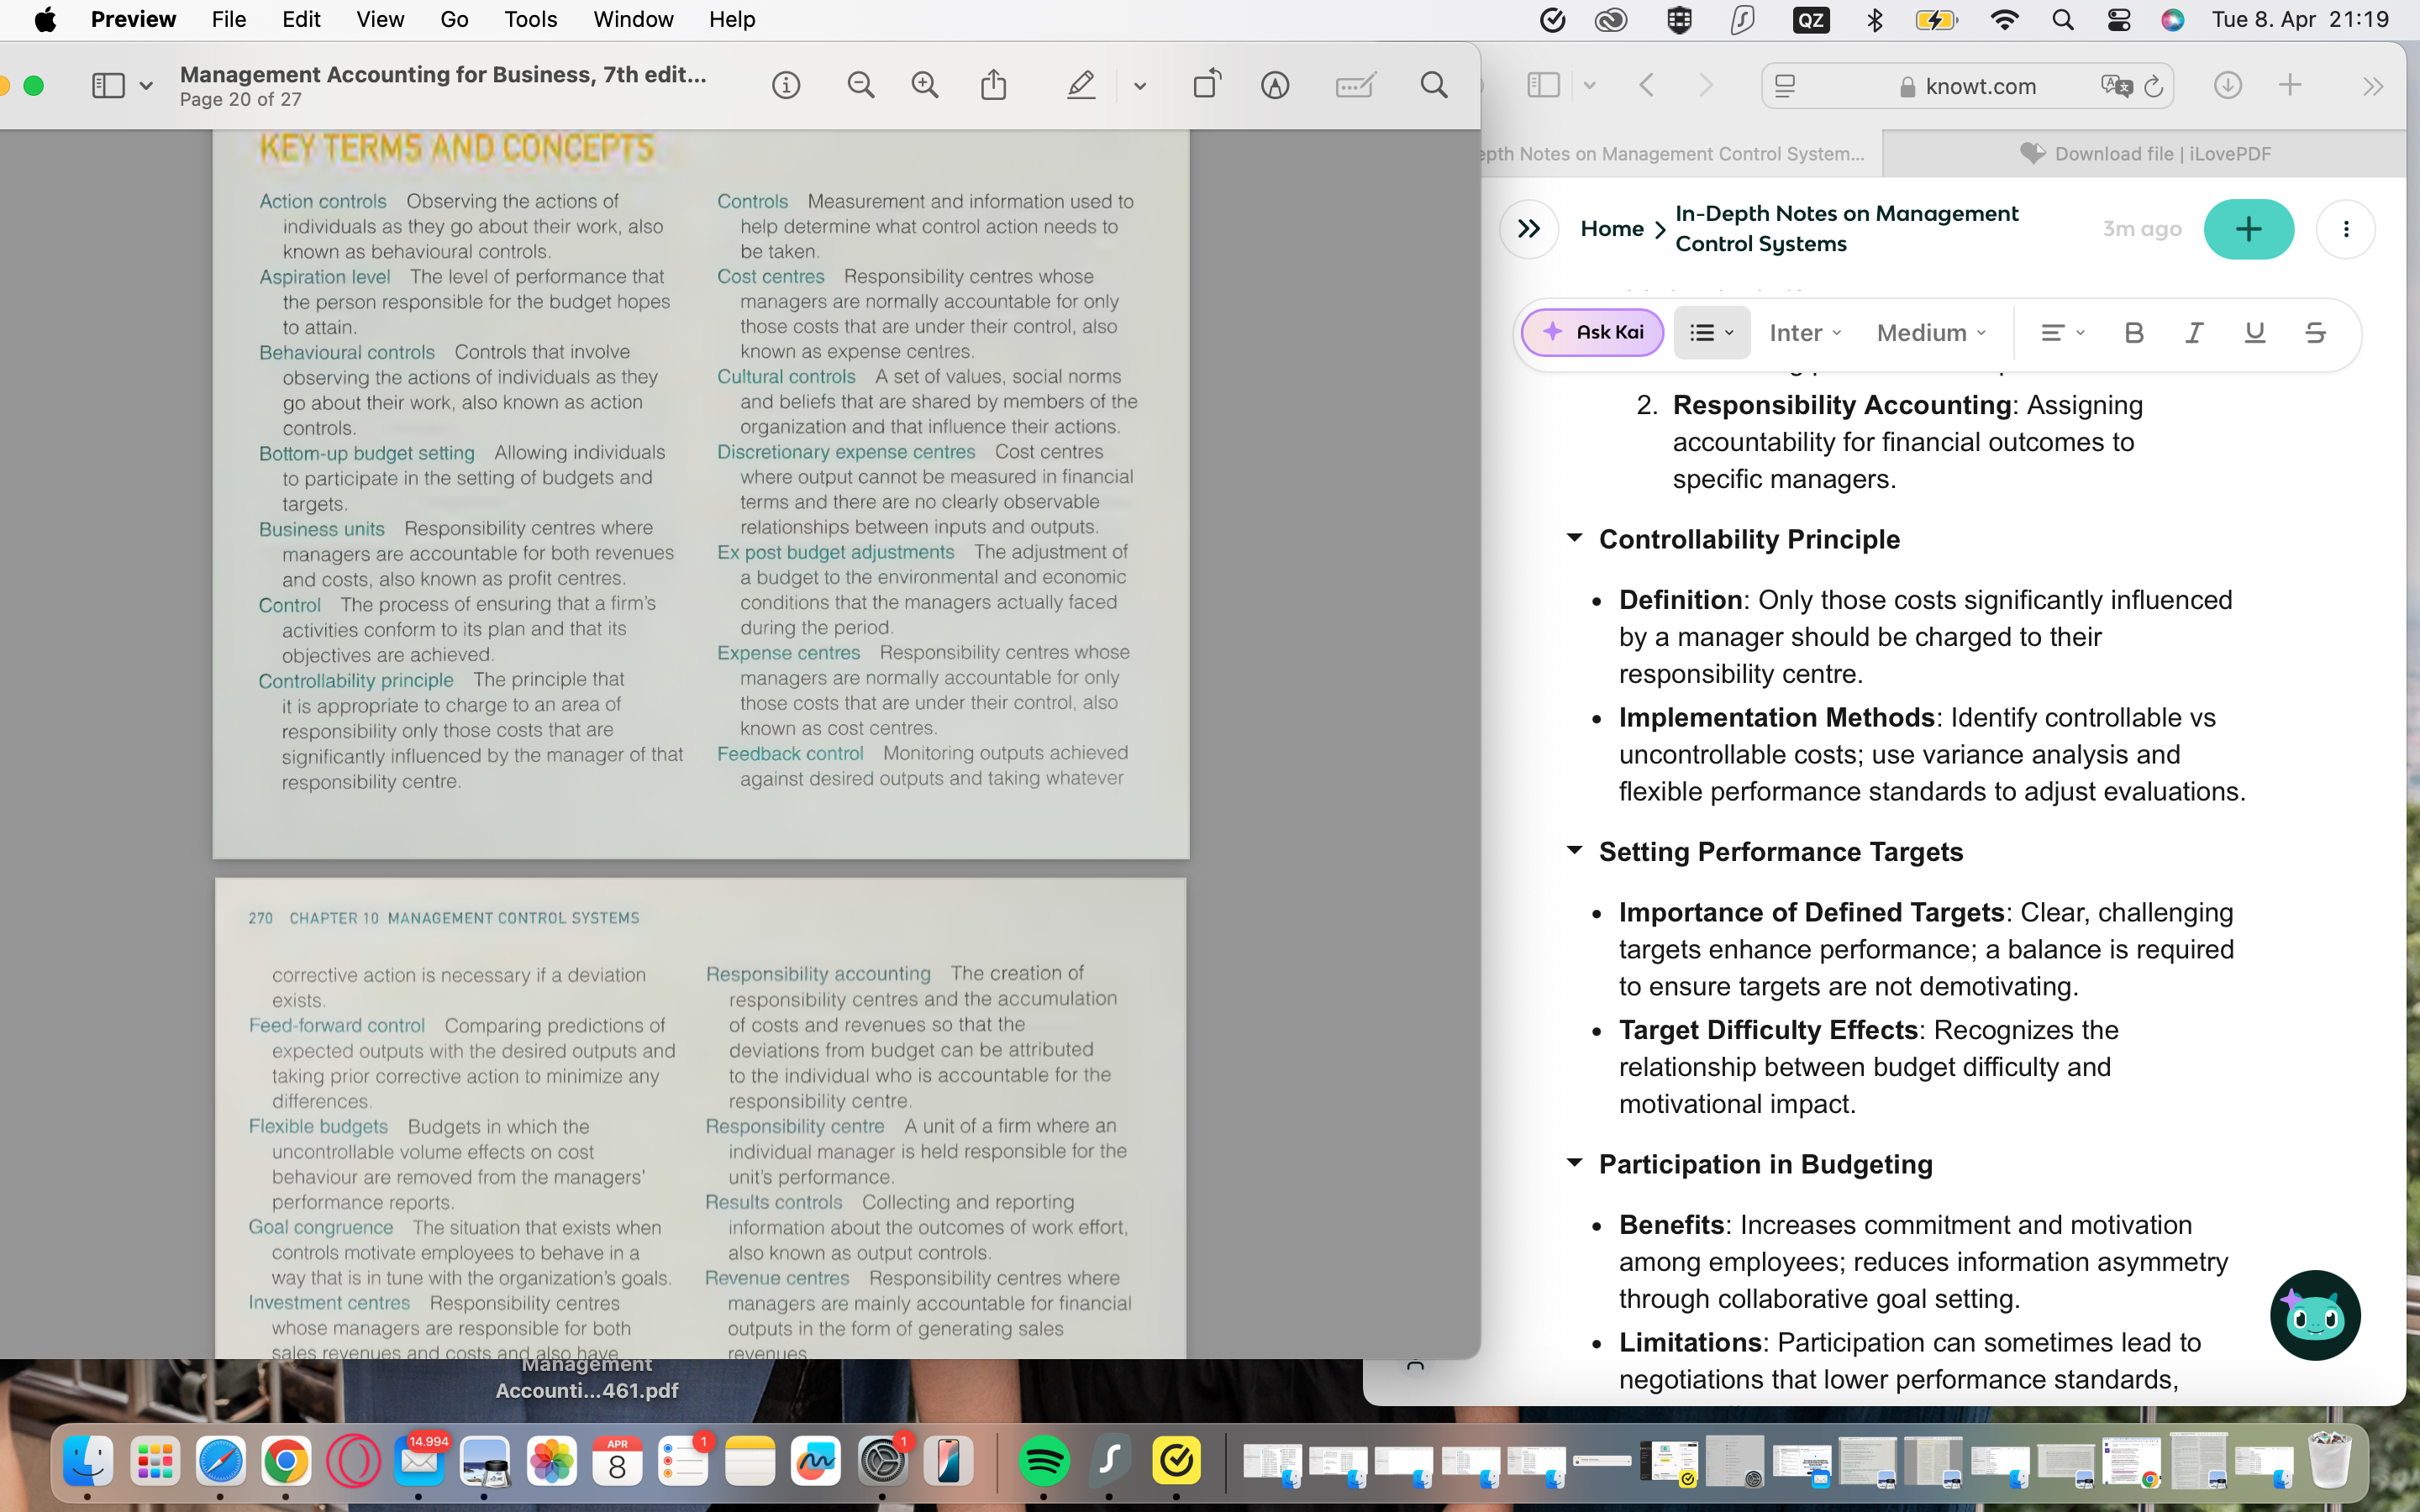Image resolution: width=2420 pixels, height=1512 pixels.
Task: Select the Highlight pen tool
Action: (1081, 86)
